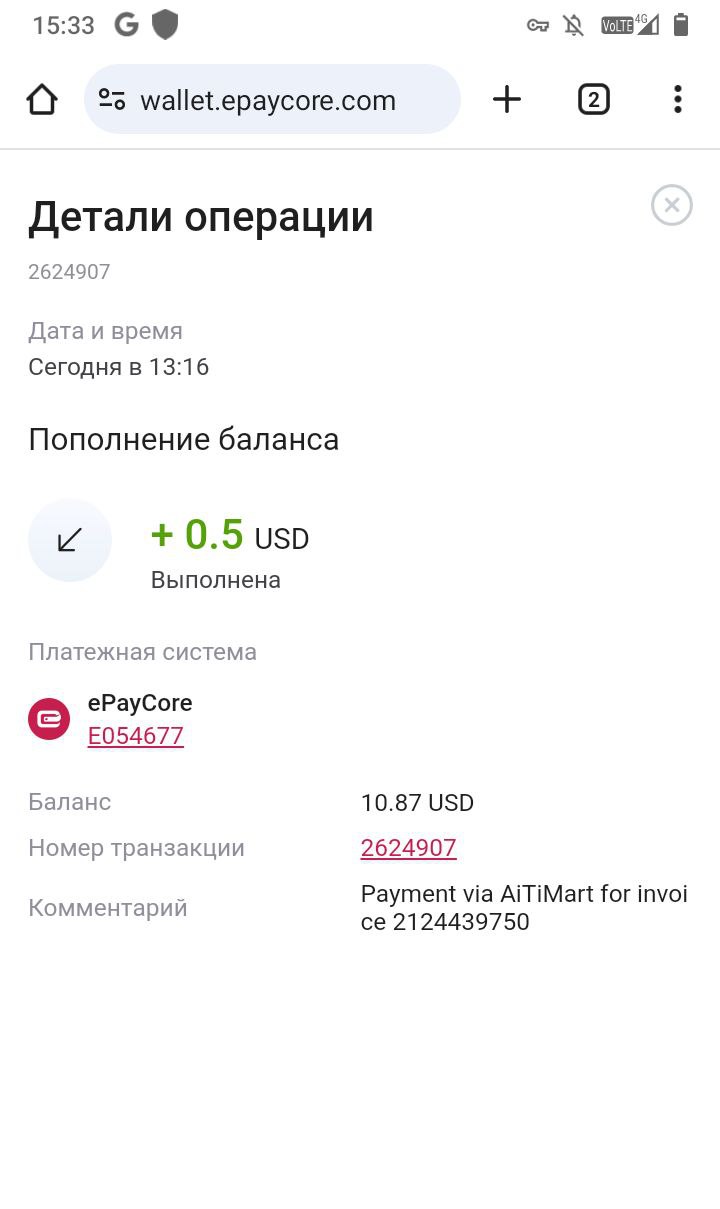Screen dimensions: 720x1209
Task: Open a new tab with plus icon
Action: [507, 99]
